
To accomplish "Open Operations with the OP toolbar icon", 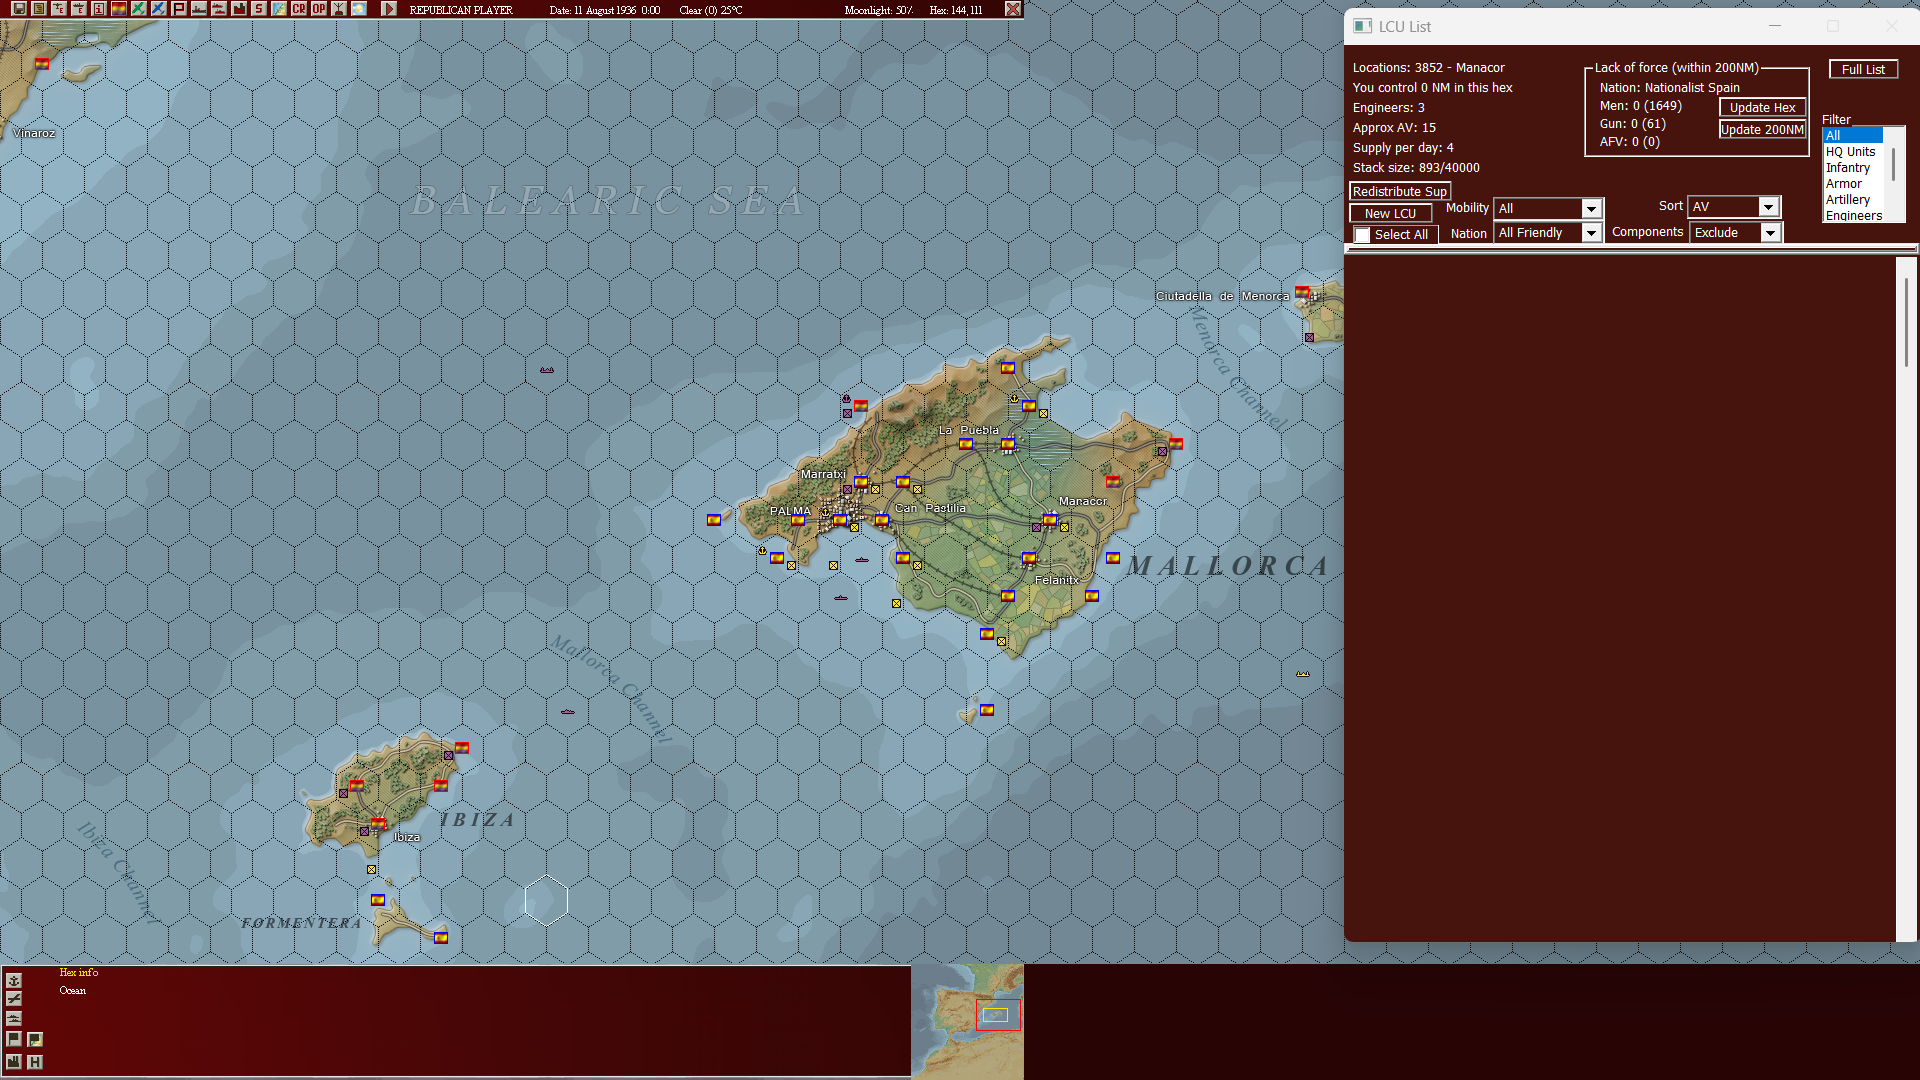I will coord(318,9).
